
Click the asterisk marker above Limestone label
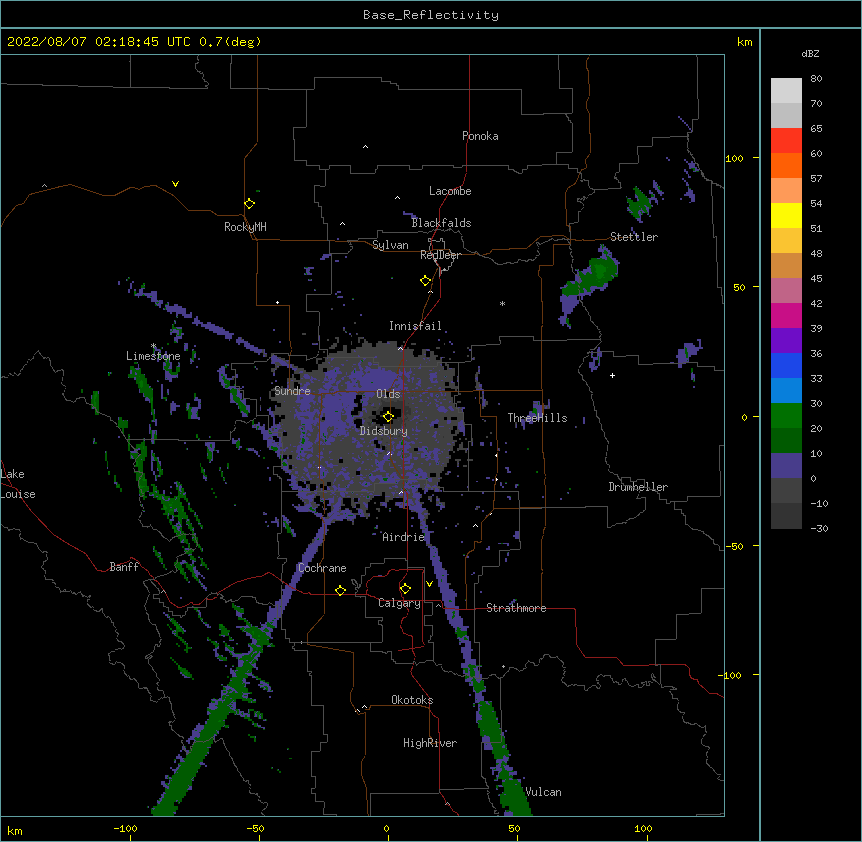pyautogui.click(x=154, y=346)
